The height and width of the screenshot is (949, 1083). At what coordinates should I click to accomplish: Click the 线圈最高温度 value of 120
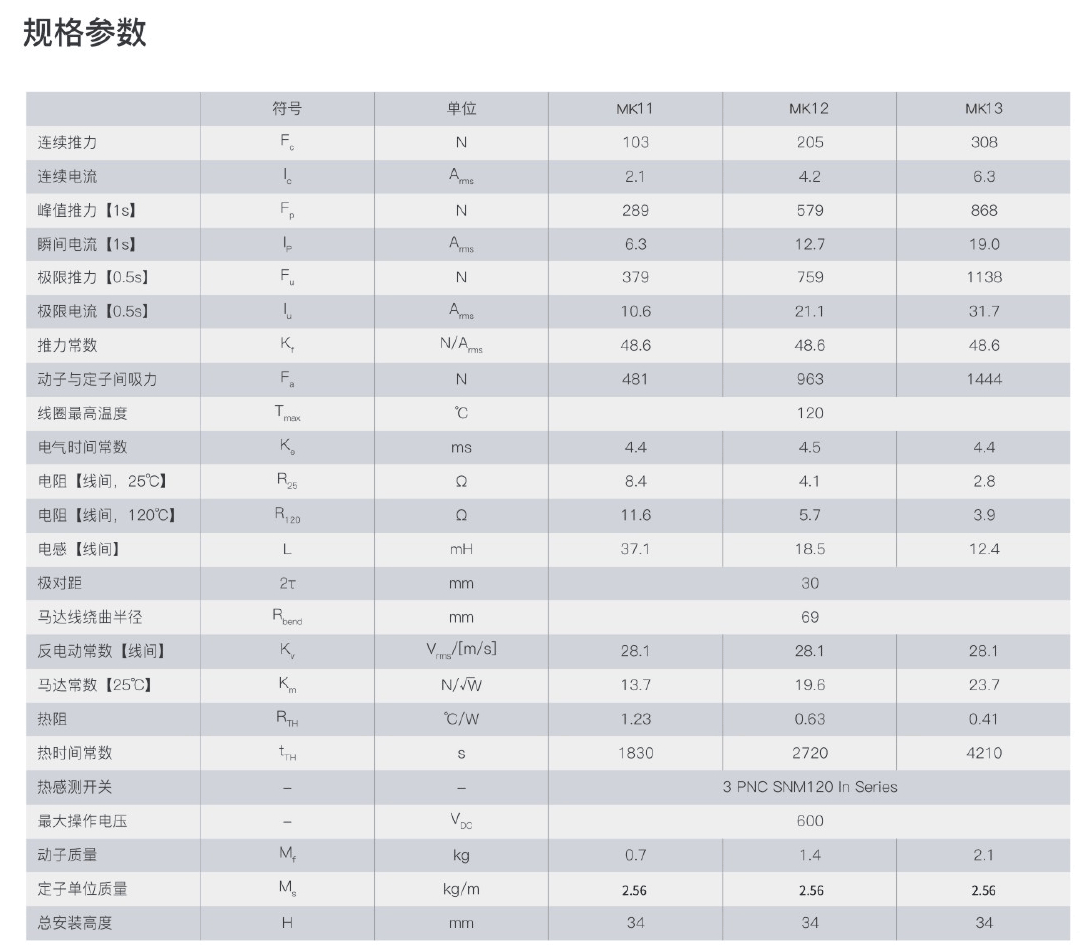810,413
